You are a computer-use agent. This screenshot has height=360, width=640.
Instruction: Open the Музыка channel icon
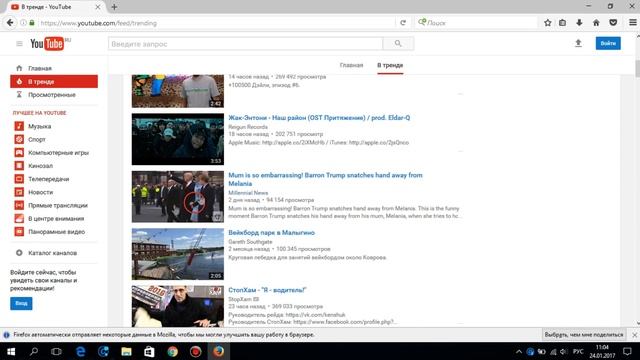click(x=19, y=126)
